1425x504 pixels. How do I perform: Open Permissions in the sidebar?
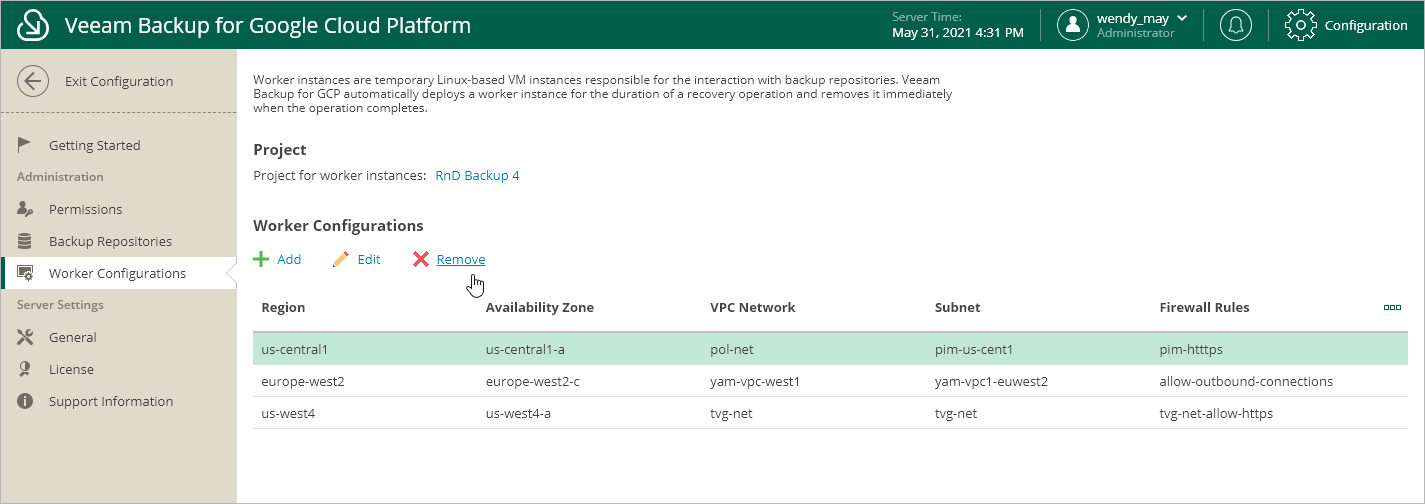click(x=85, y=209)
